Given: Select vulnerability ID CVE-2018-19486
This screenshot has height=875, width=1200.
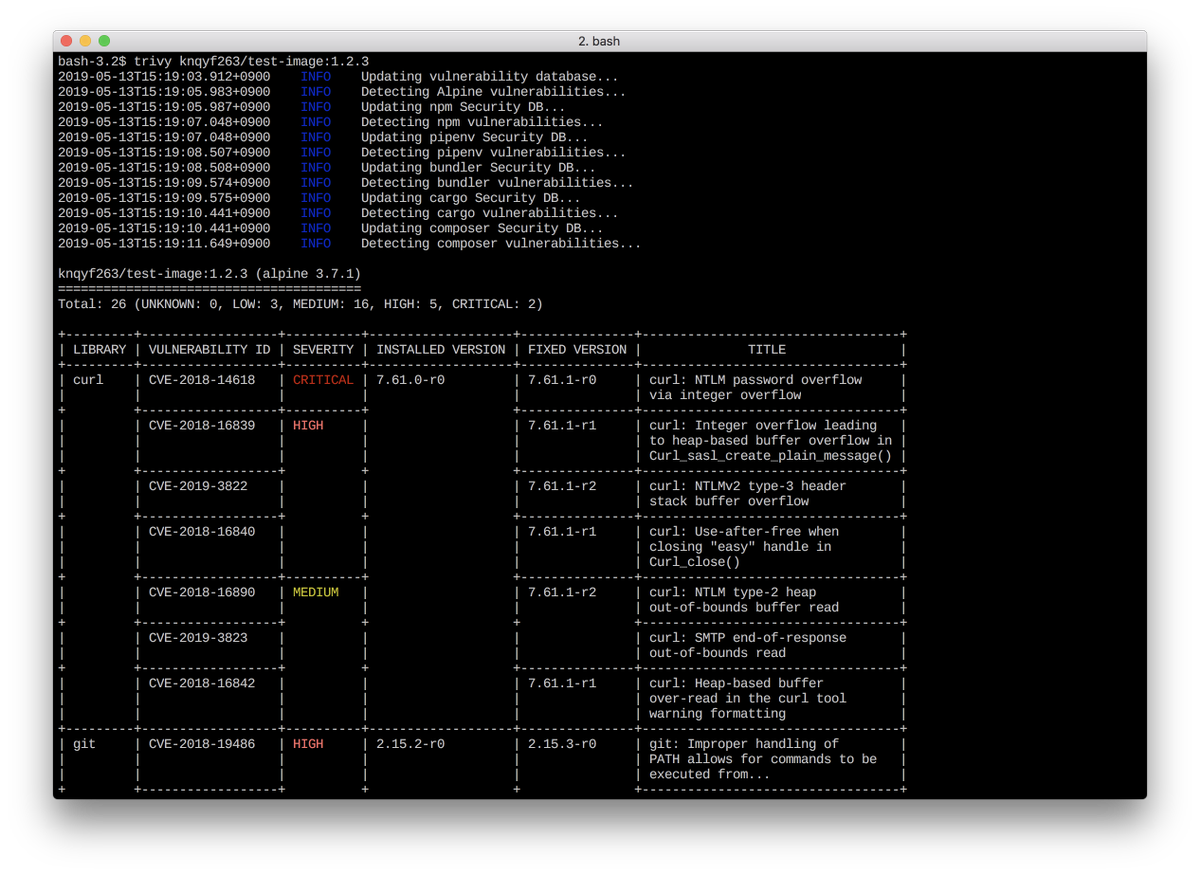Looking at the screenshot, I should click(x=202, y=744).
